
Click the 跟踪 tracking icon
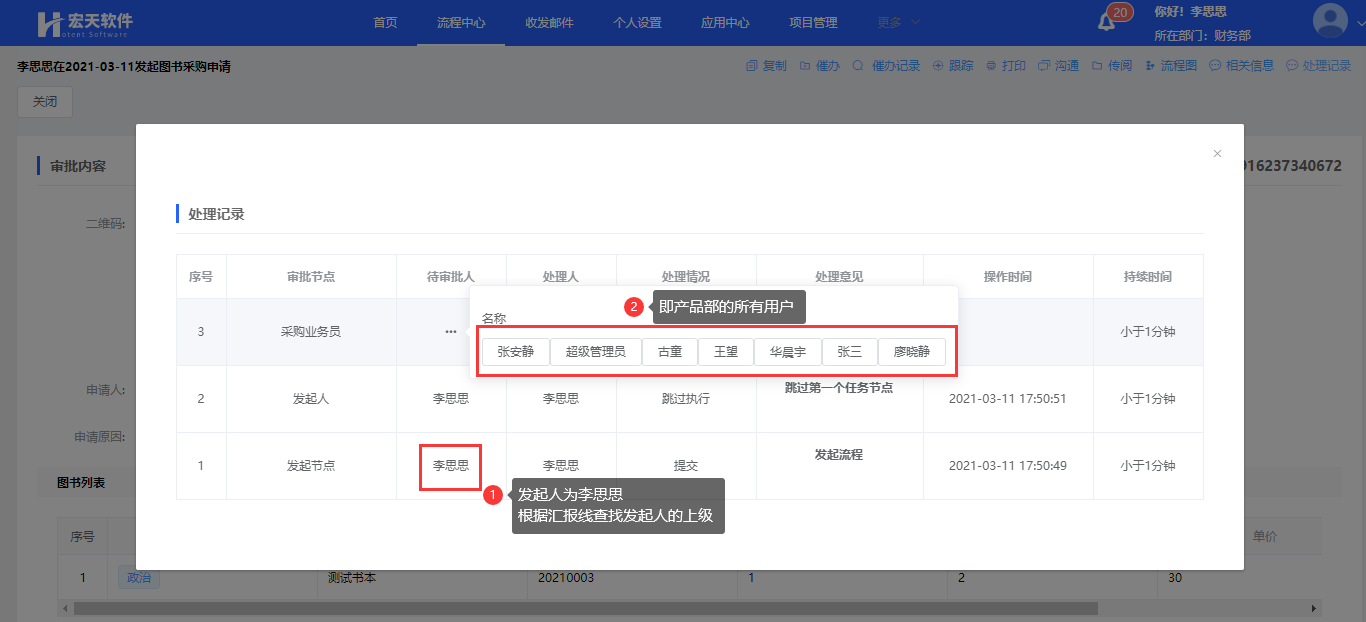(x=938, y=66)
